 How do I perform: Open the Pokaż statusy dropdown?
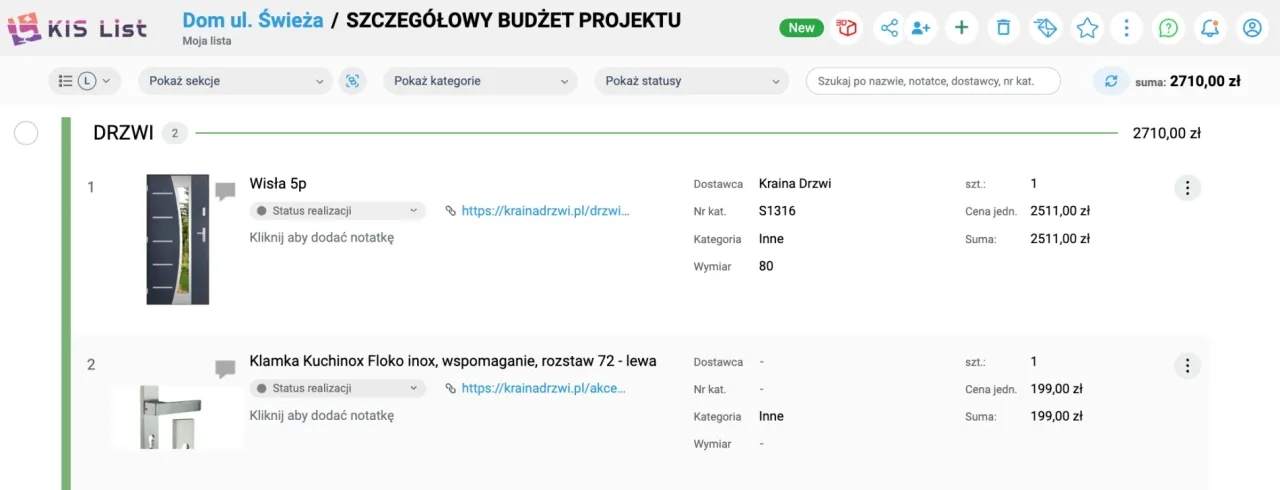691,81
